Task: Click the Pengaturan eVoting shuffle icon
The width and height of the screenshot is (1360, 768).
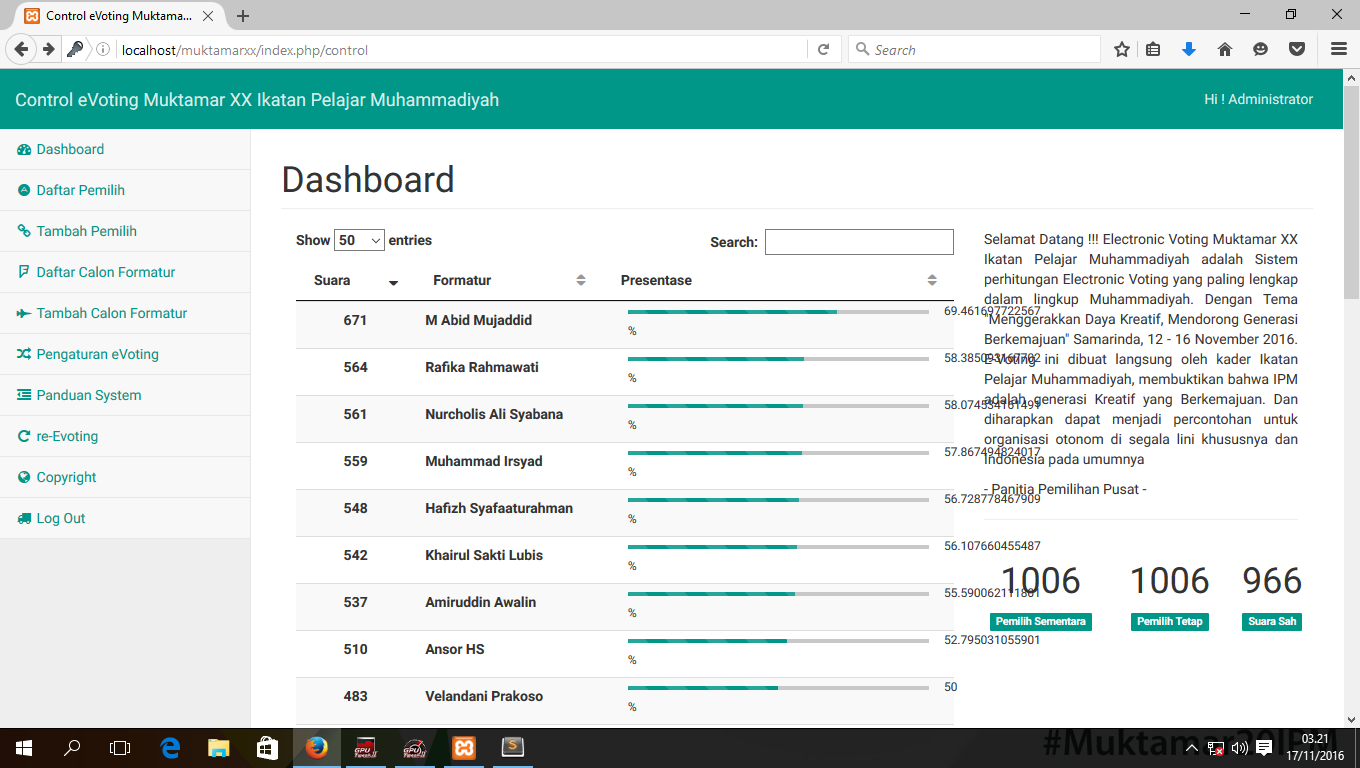Action: pyautogui.click(x=24, y=354)
